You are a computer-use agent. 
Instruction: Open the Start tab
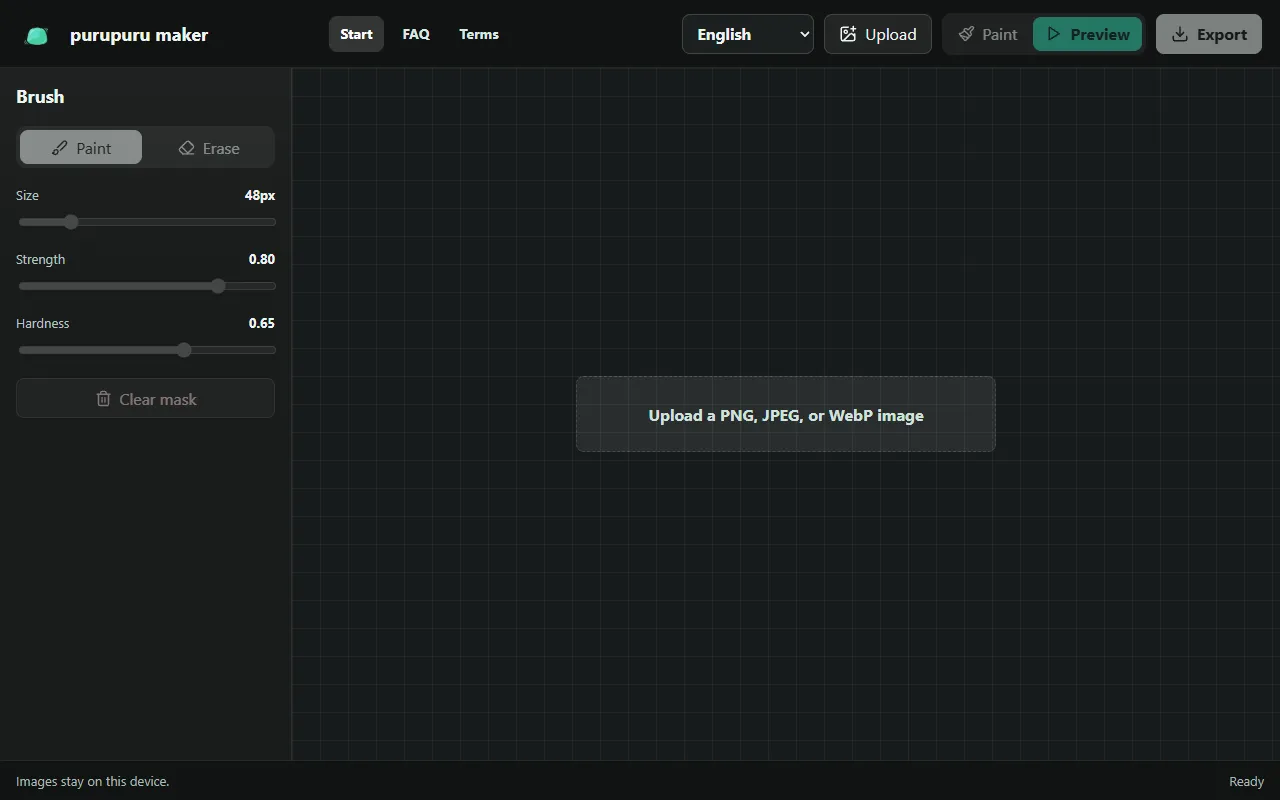tap(356, 34)
